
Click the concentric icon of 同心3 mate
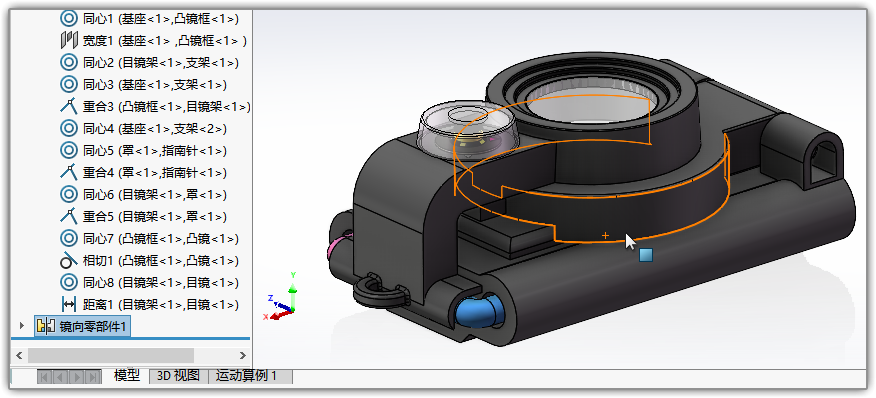pyautogui.click(x=69, y=84)
